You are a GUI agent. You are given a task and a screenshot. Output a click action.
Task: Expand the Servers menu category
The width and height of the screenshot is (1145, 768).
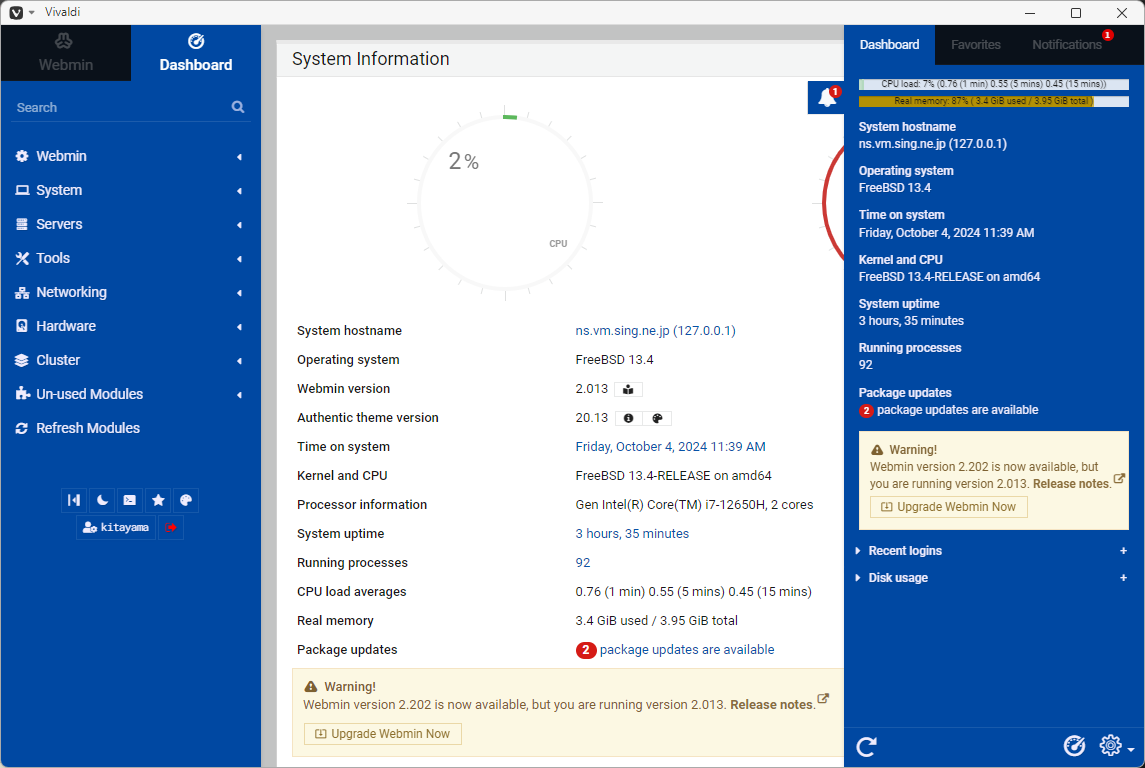pos(130,224)
